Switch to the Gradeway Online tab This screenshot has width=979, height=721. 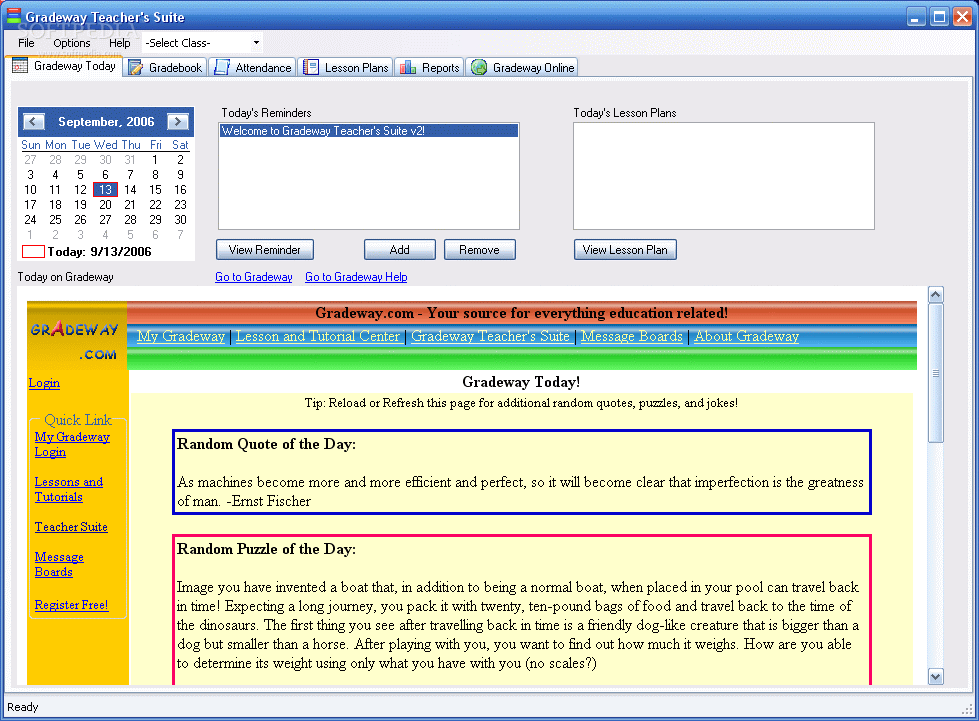tap(522, 67)
